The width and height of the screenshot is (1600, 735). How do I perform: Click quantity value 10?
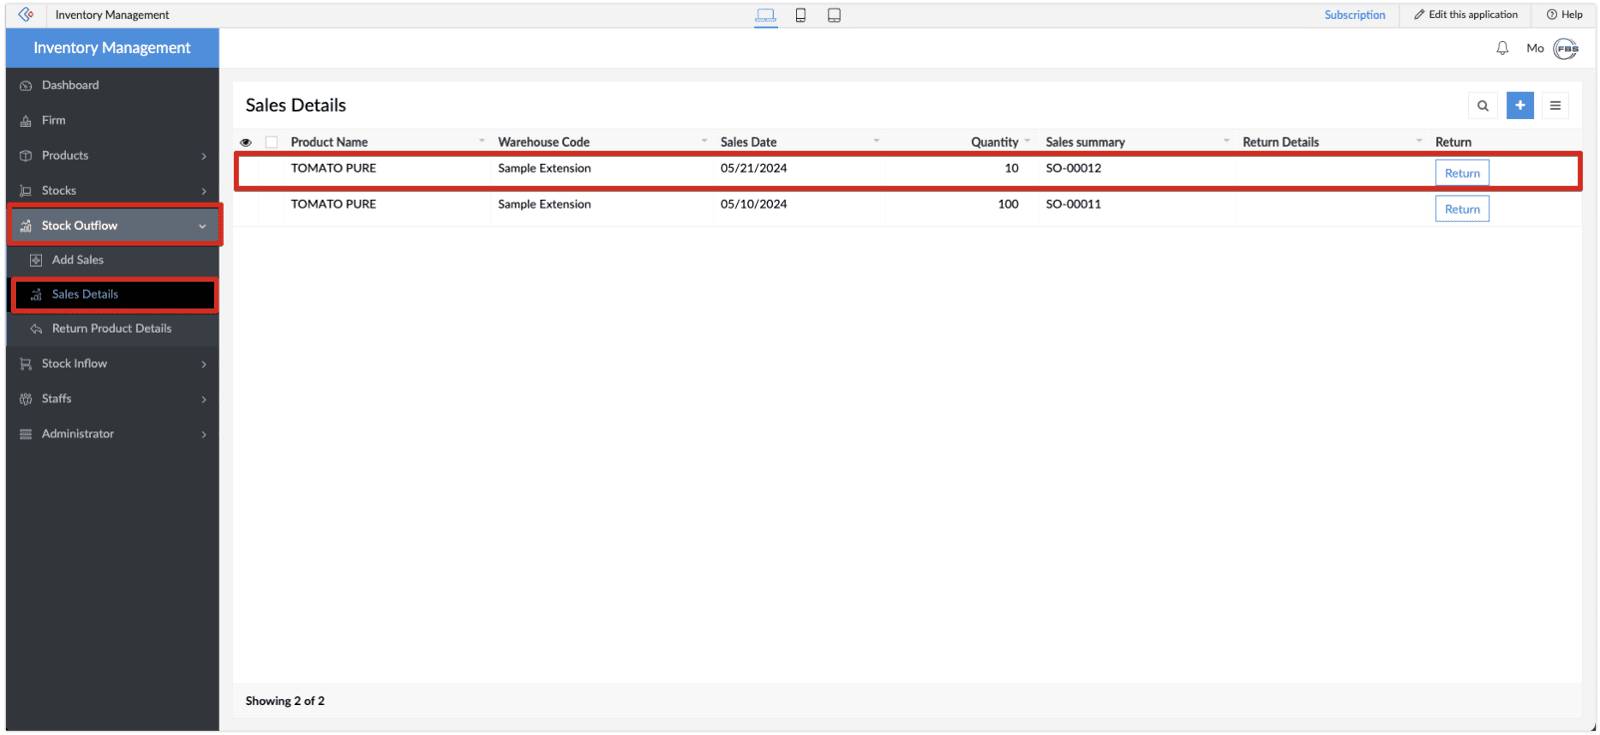1012,168
